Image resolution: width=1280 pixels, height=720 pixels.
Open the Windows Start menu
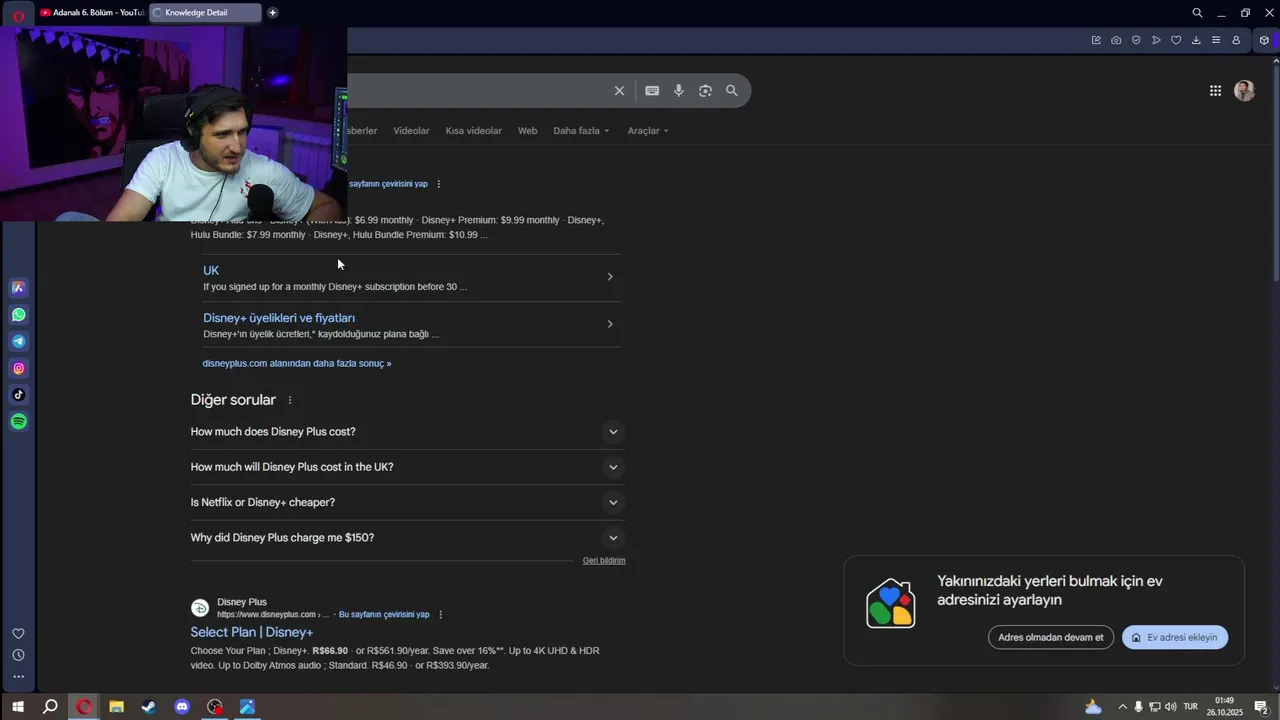pyautogui.click(x=18, y=707)
